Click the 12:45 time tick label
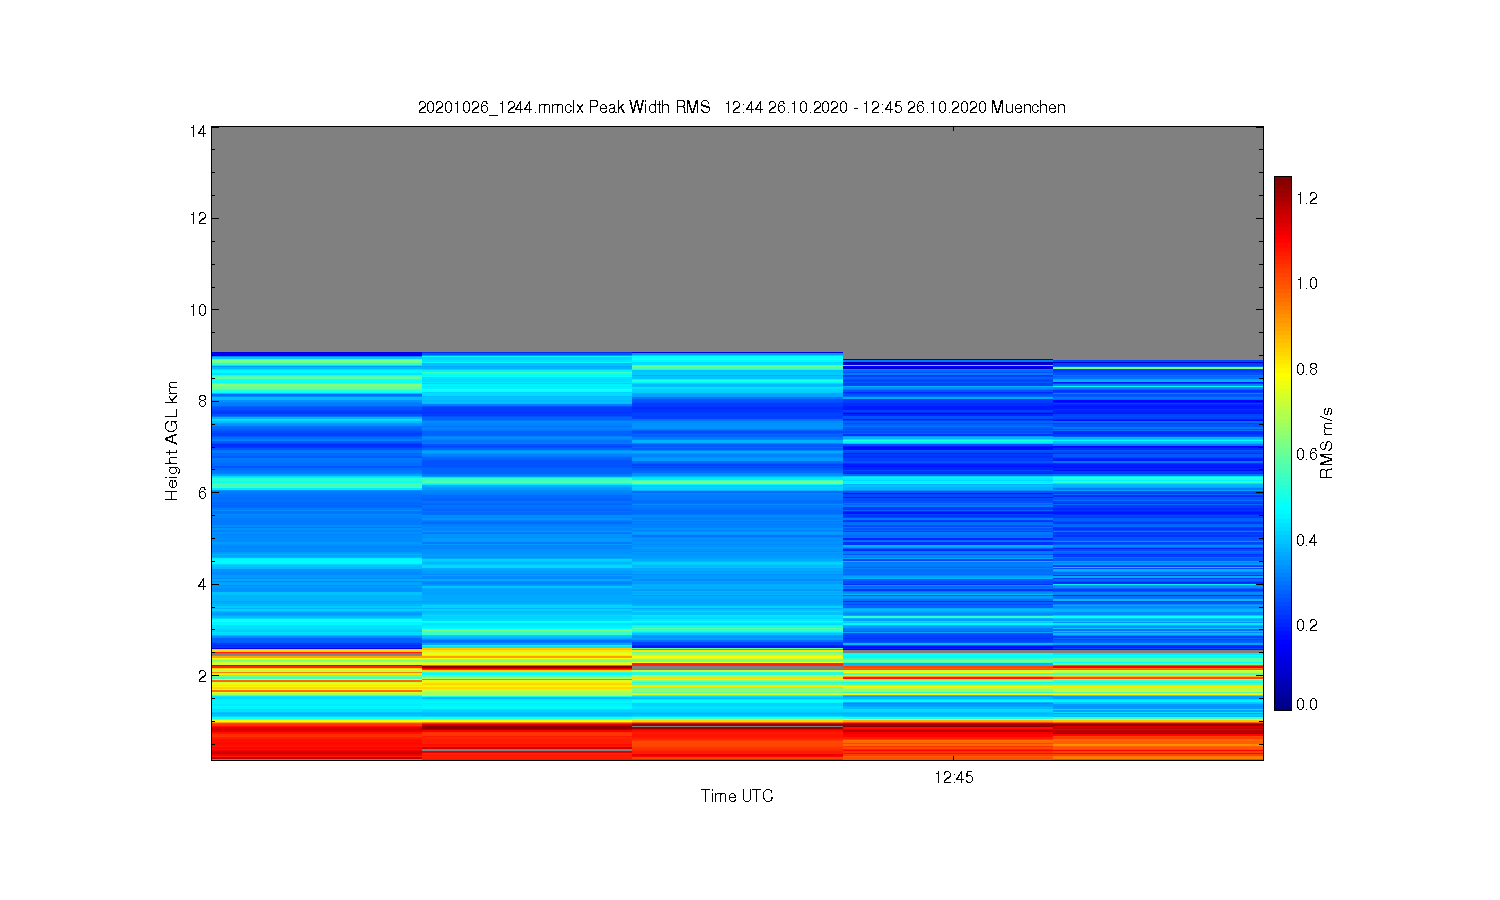This screenshot has height=900, width=1500. point(954,778)
